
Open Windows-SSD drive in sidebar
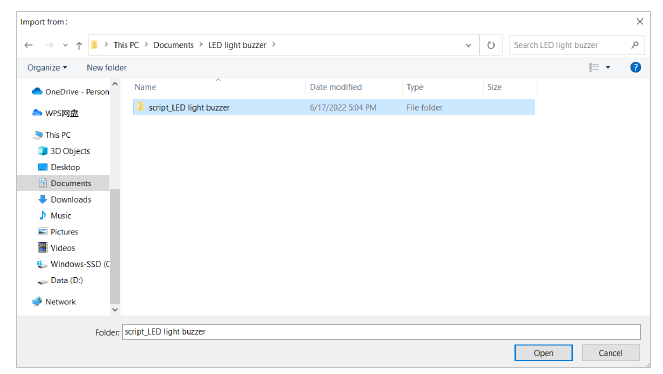pos(73,264)
